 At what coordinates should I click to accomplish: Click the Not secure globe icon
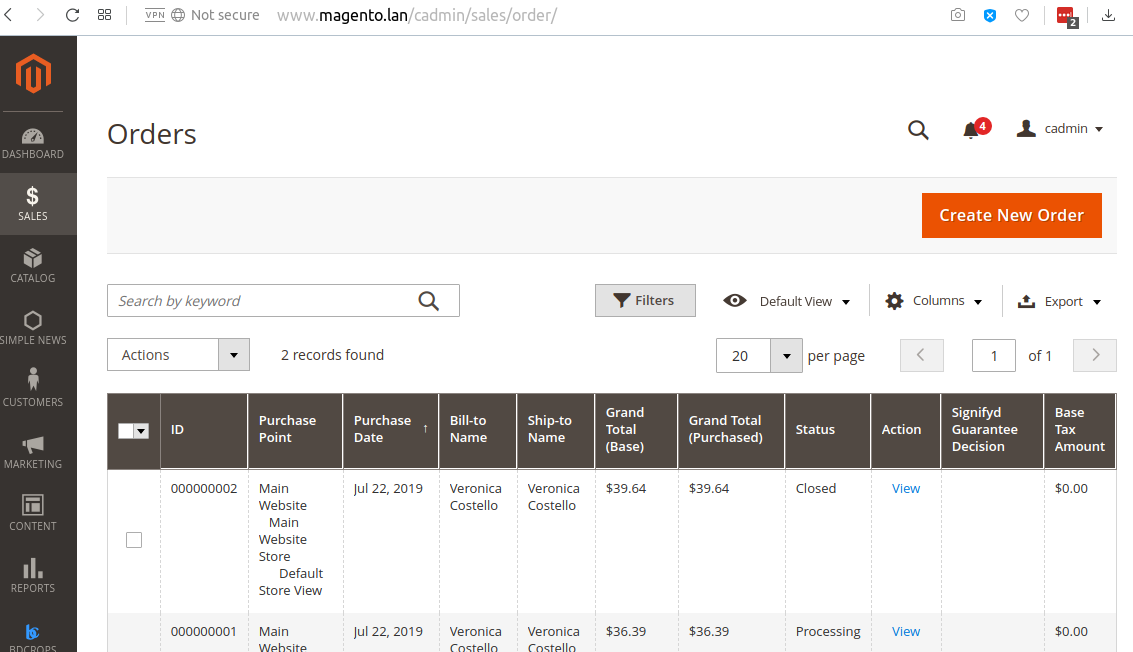pyautogui.click(x=178, y=15)
